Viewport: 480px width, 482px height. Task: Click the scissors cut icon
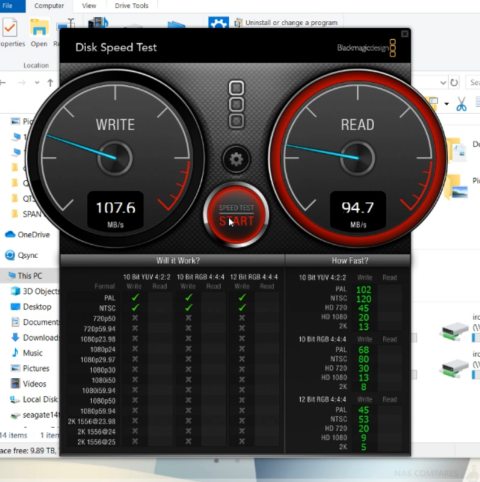point(461,104)
